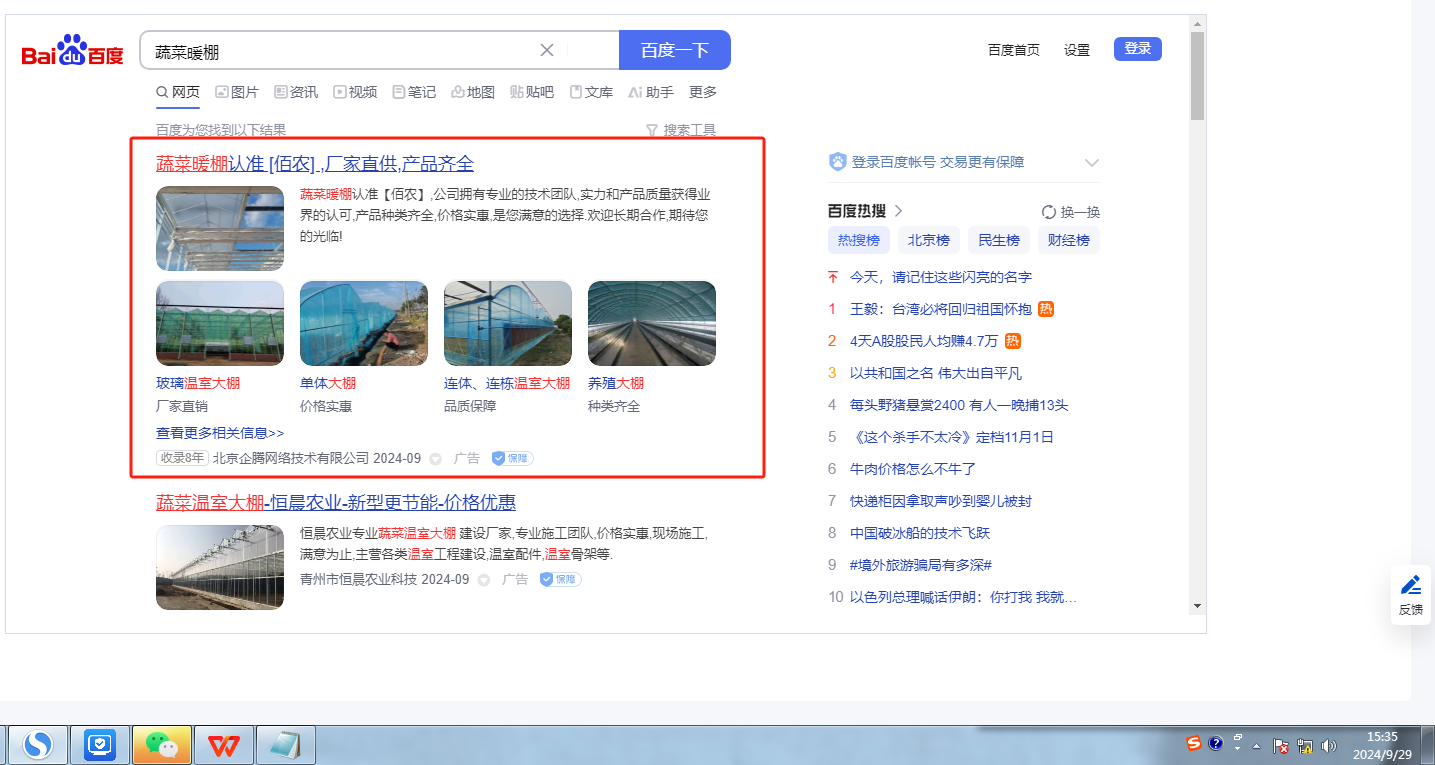Open the 查看更多相关信息>> link
1435x765 pixels.
tap(220, 433)
